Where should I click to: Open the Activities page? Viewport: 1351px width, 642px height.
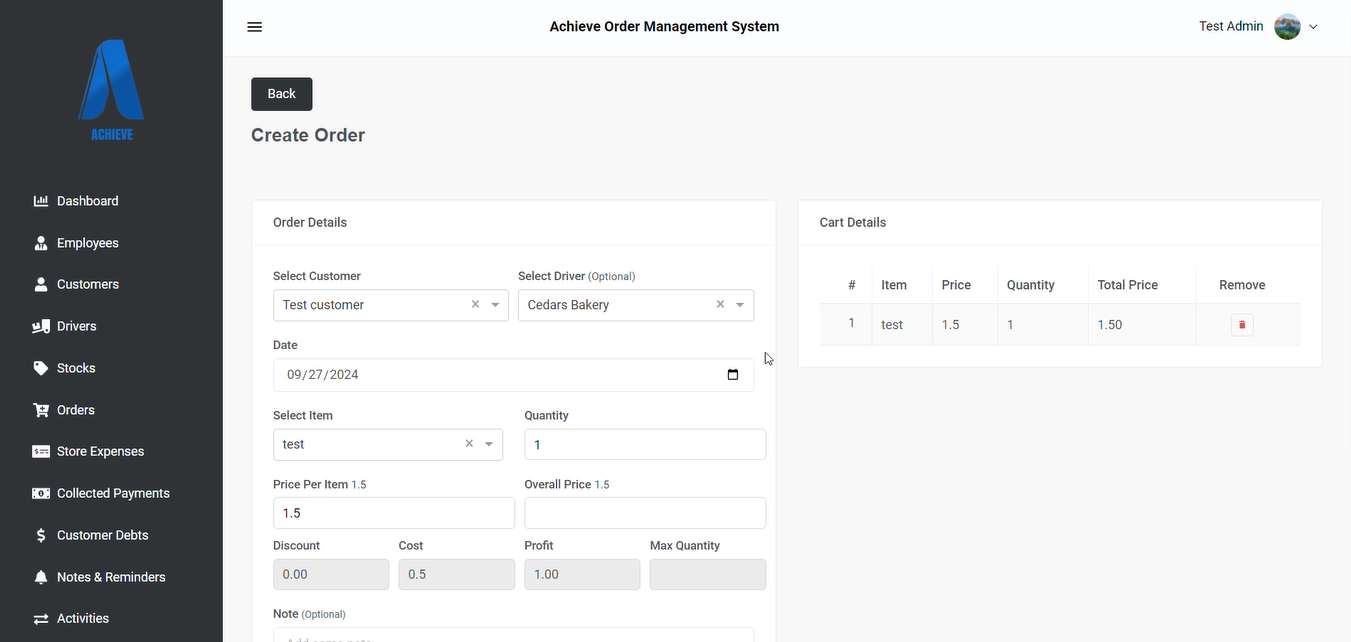coord(82,619)
